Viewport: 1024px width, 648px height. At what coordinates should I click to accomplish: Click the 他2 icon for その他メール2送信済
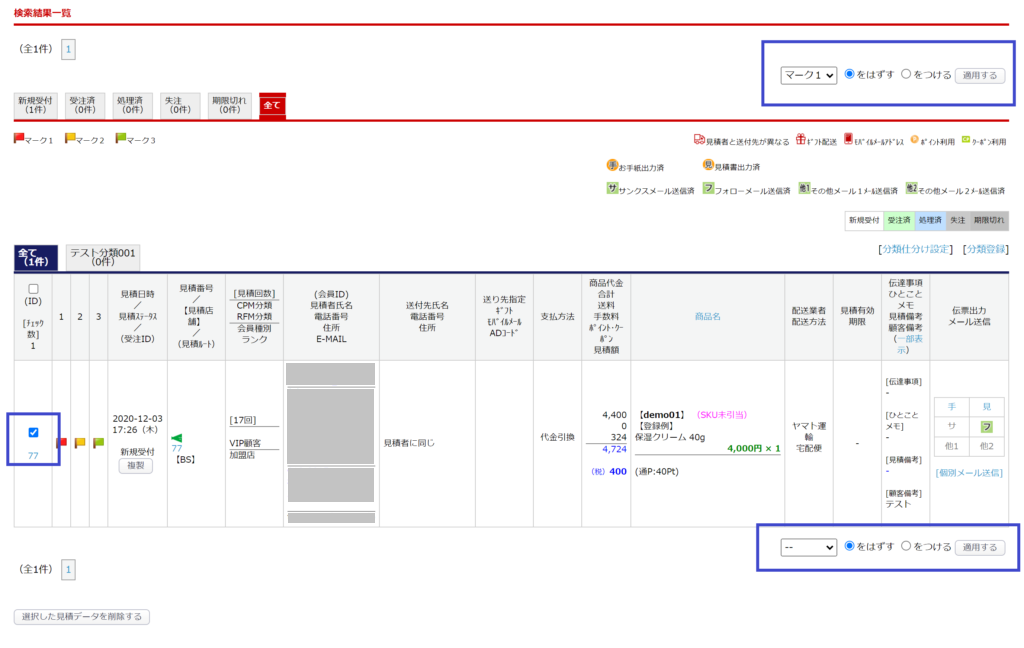pyautogui.click(x=911, y=189)
